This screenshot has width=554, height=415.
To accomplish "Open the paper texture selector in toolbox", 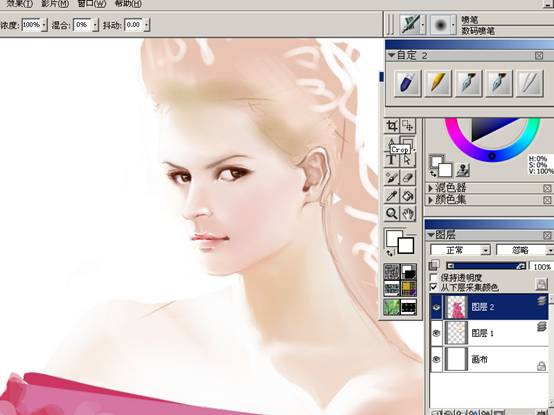I will pos(392,272).
